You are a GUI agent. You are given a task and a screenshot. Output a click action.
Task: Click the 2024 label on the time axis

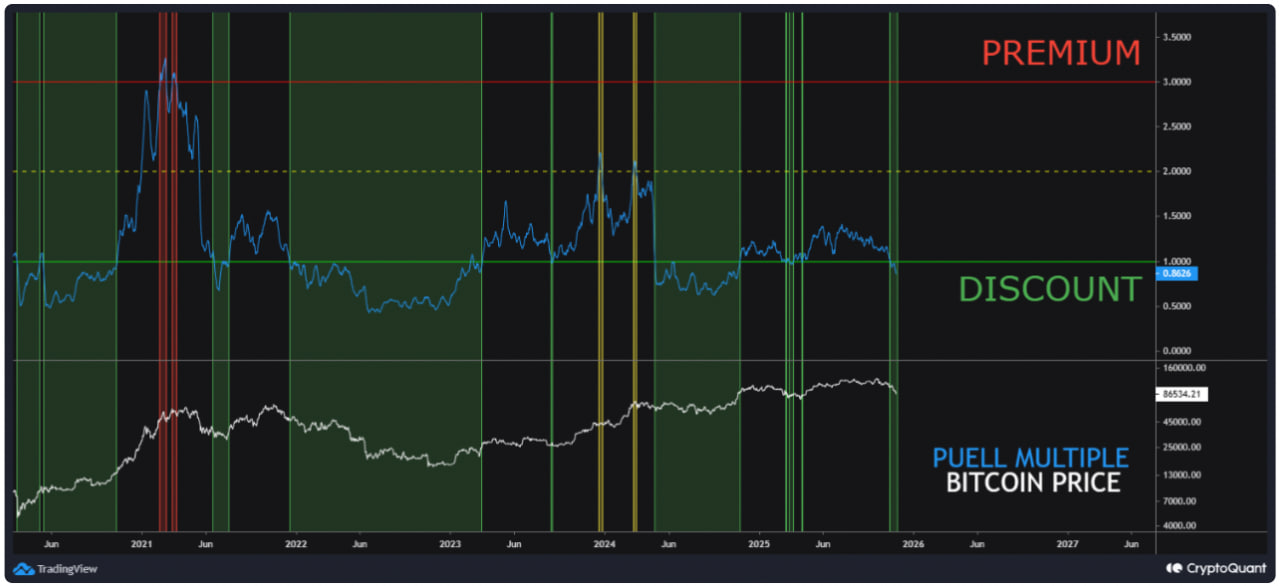(x=604, y=543)
